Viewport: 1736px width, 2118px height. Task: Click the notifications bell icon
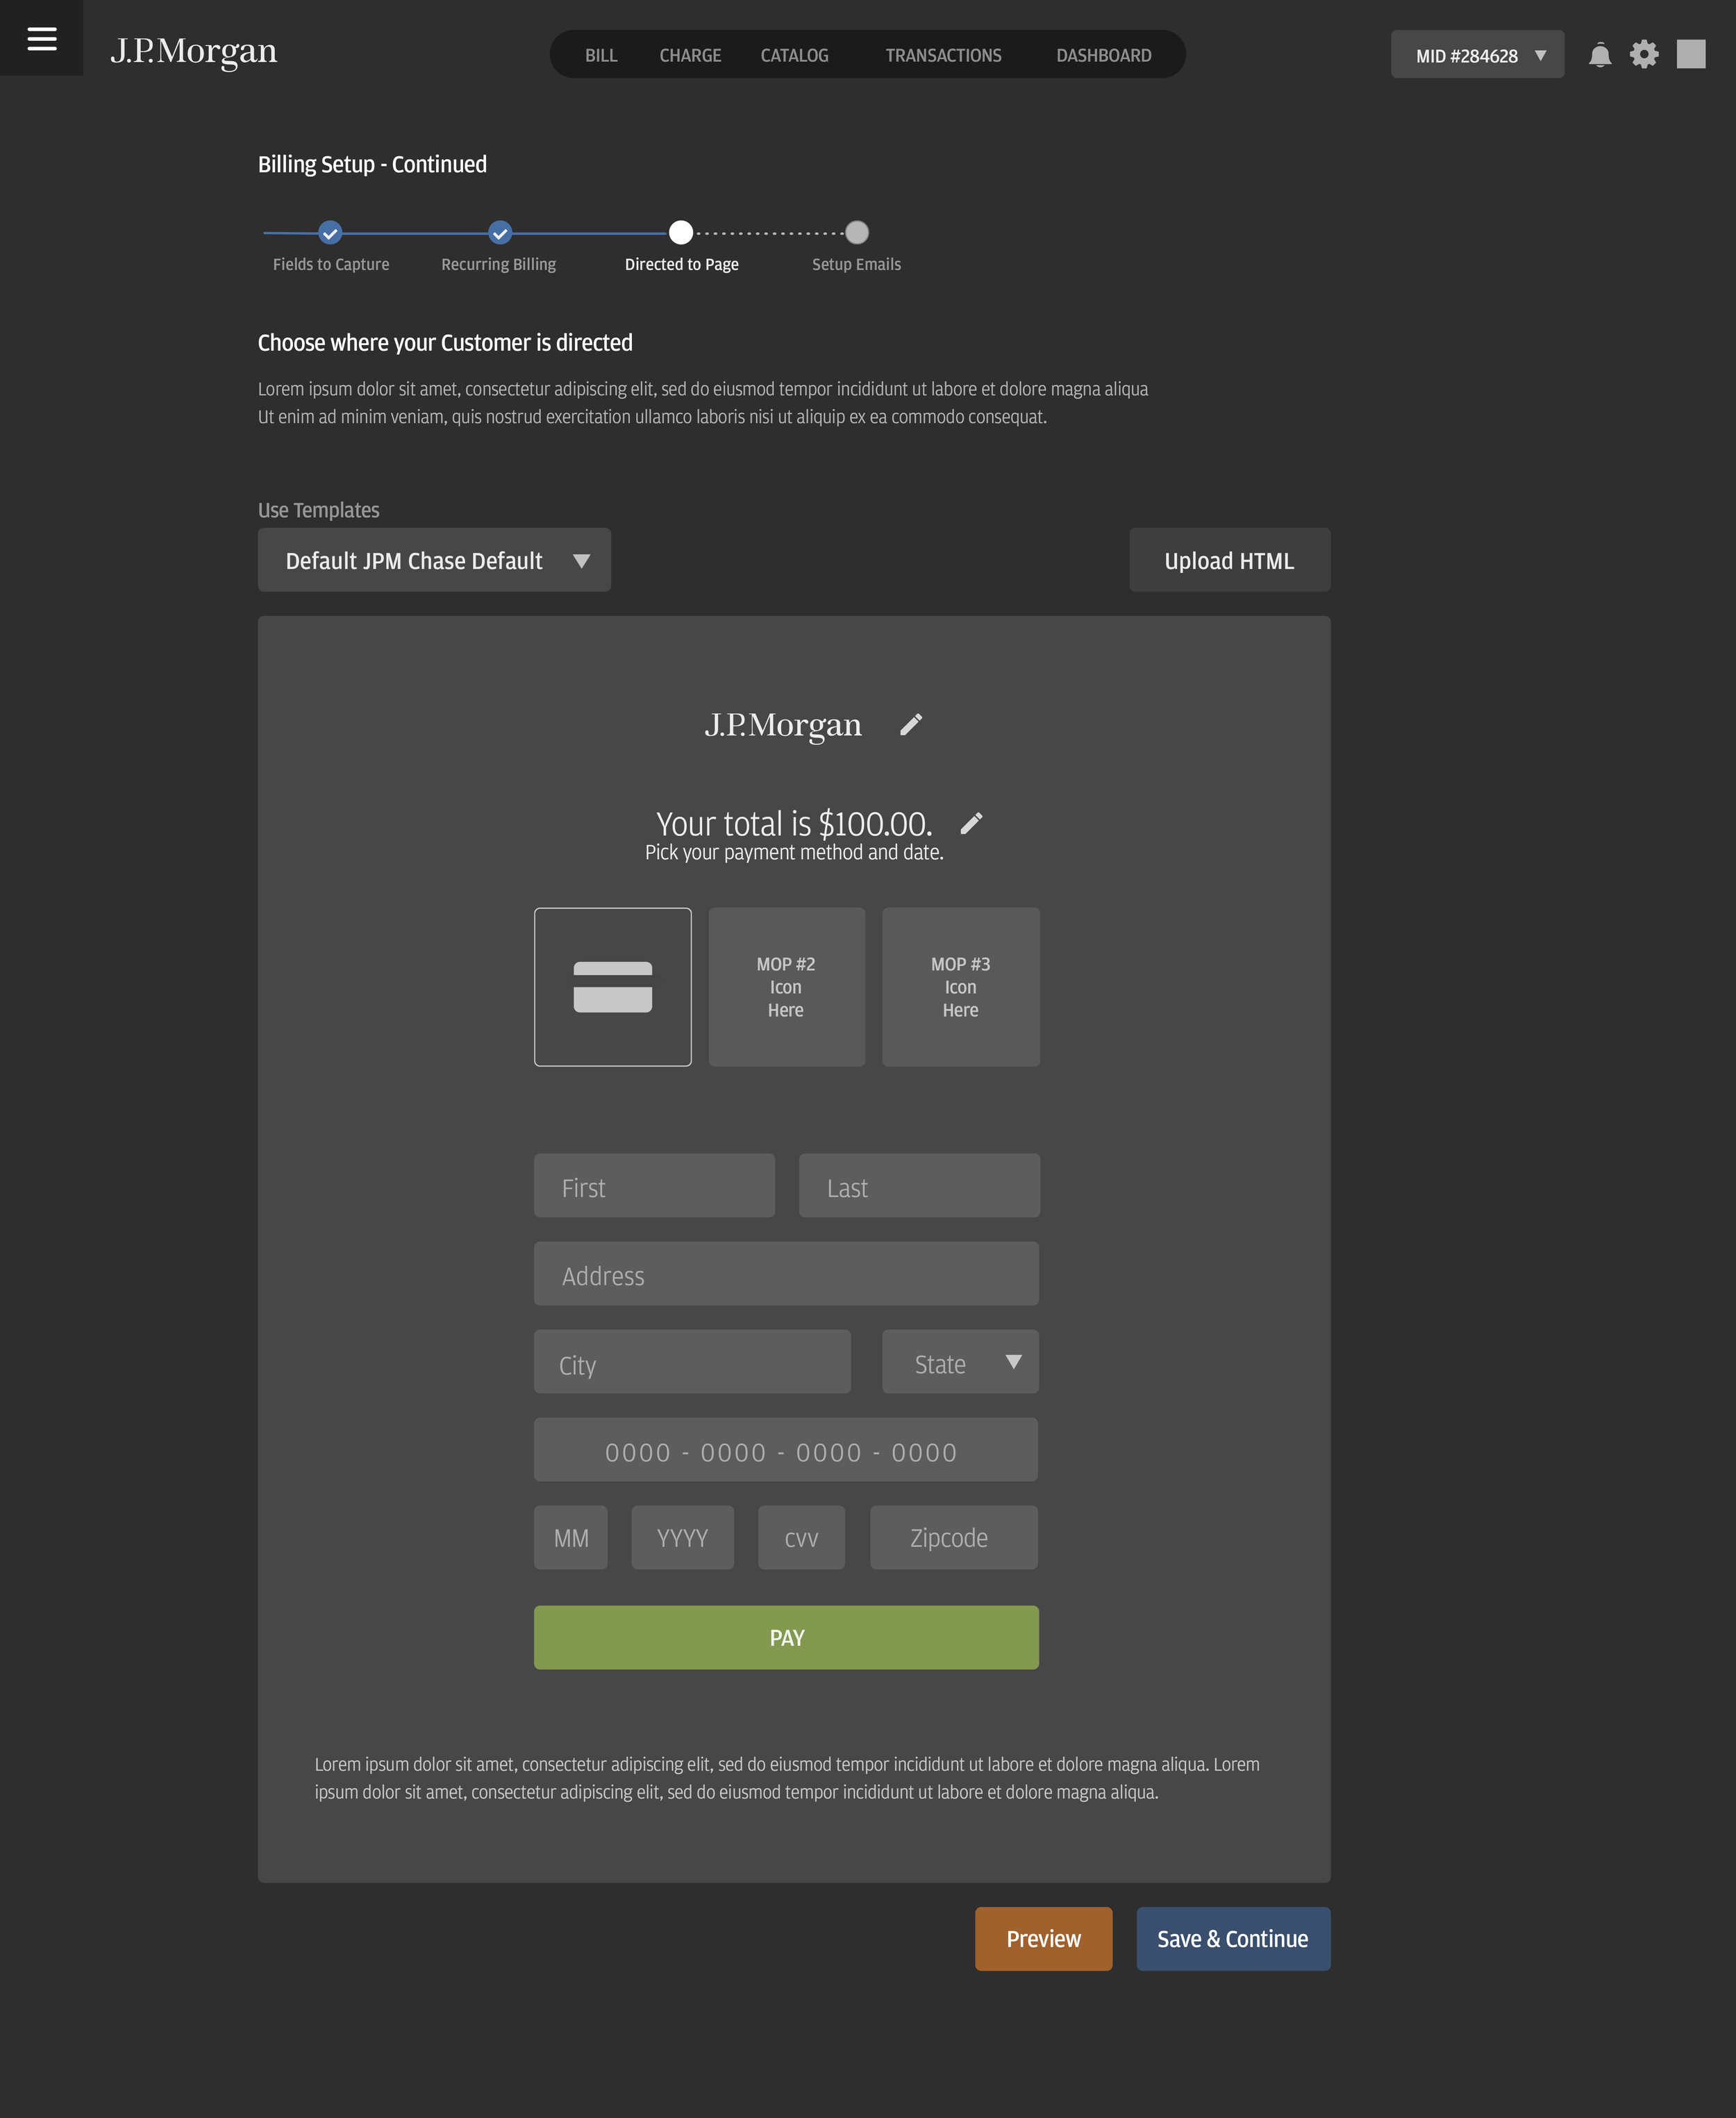coord(1600,55)
